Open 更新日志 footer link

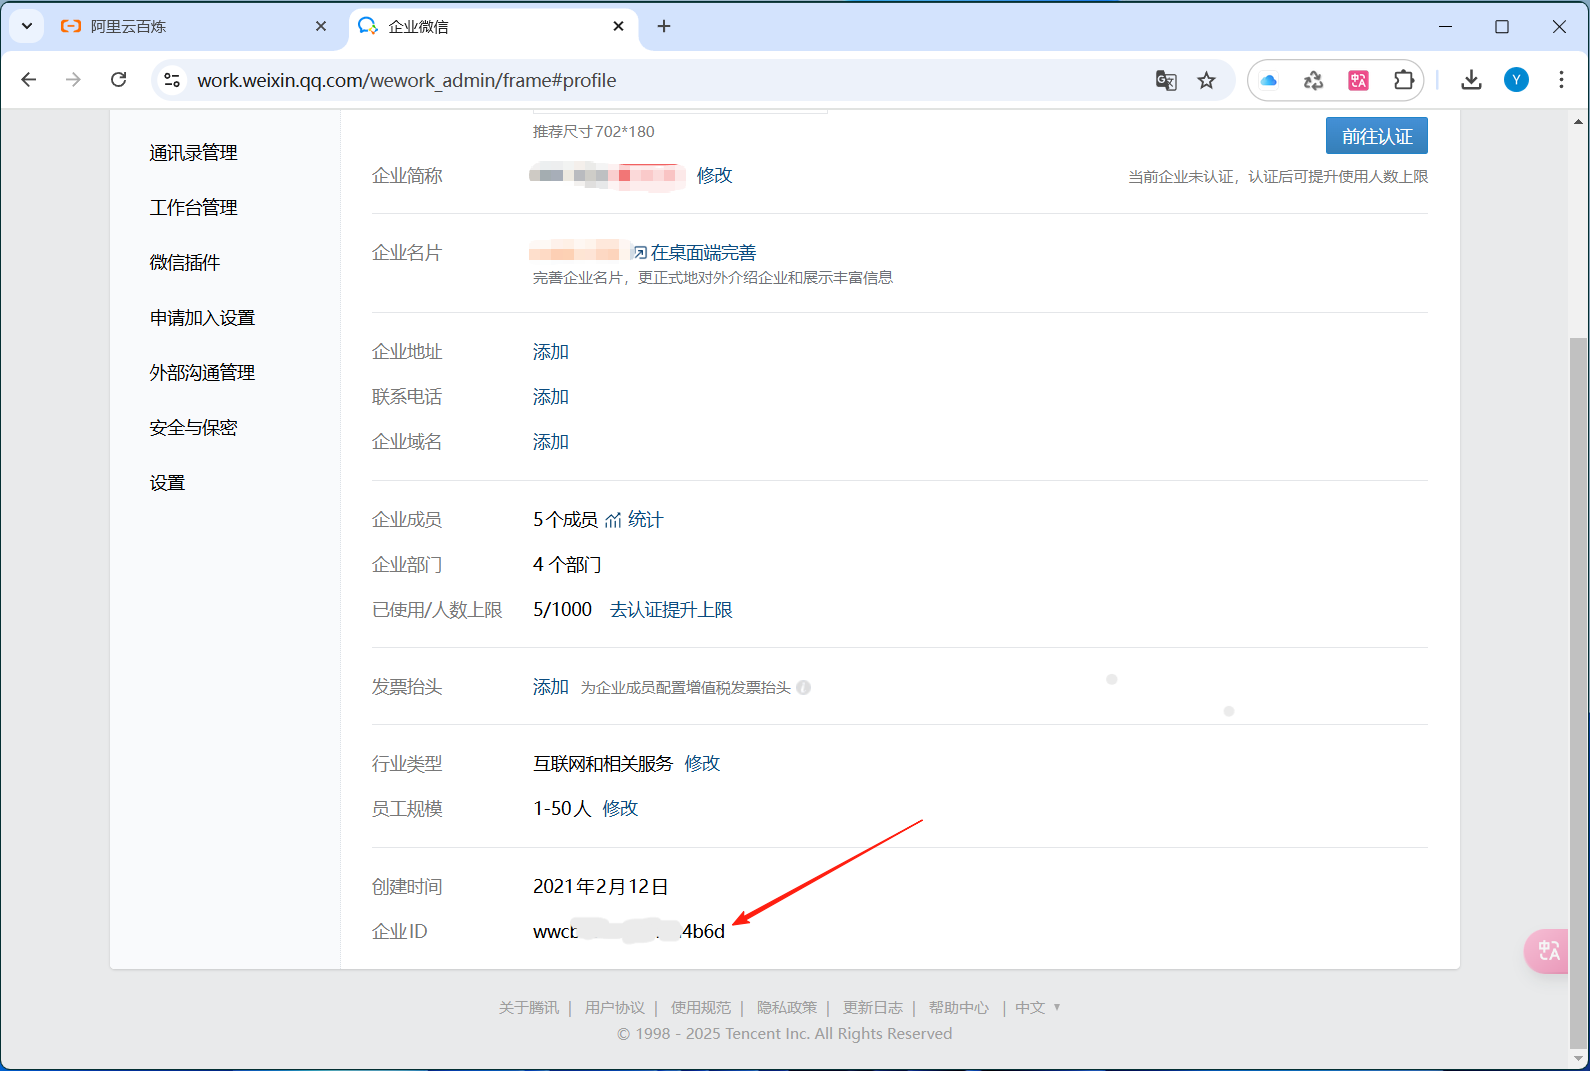tap(873, 1008)
